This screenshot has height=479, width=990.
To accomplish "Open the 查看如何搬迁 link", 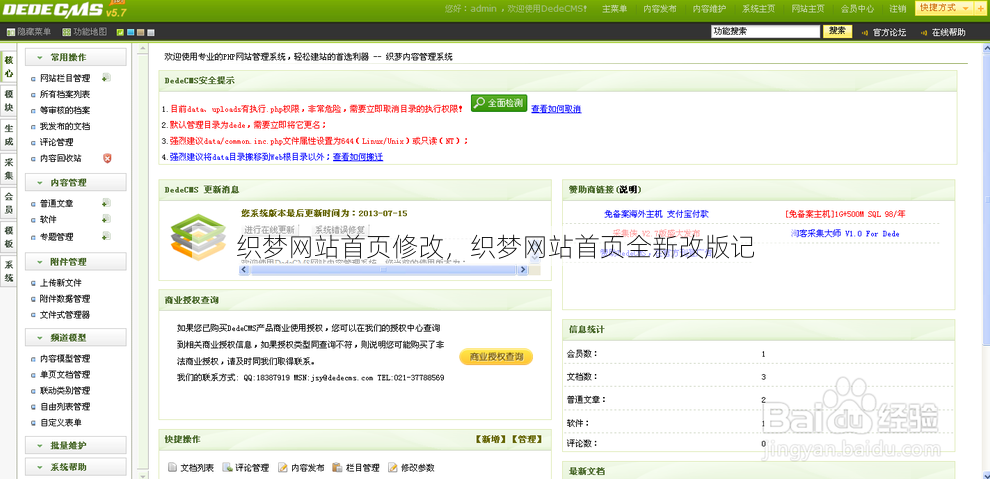I will 358,157.
